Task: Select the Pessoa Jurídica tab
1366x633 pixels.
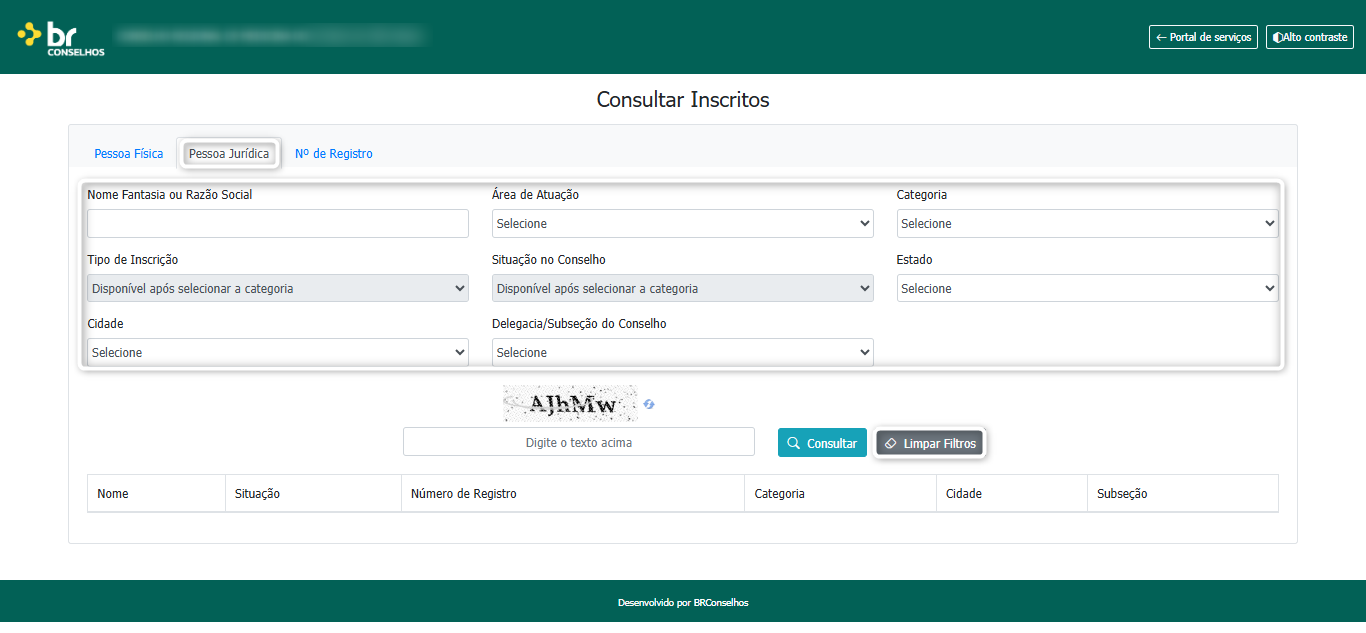Action: (x=229, y=154)
